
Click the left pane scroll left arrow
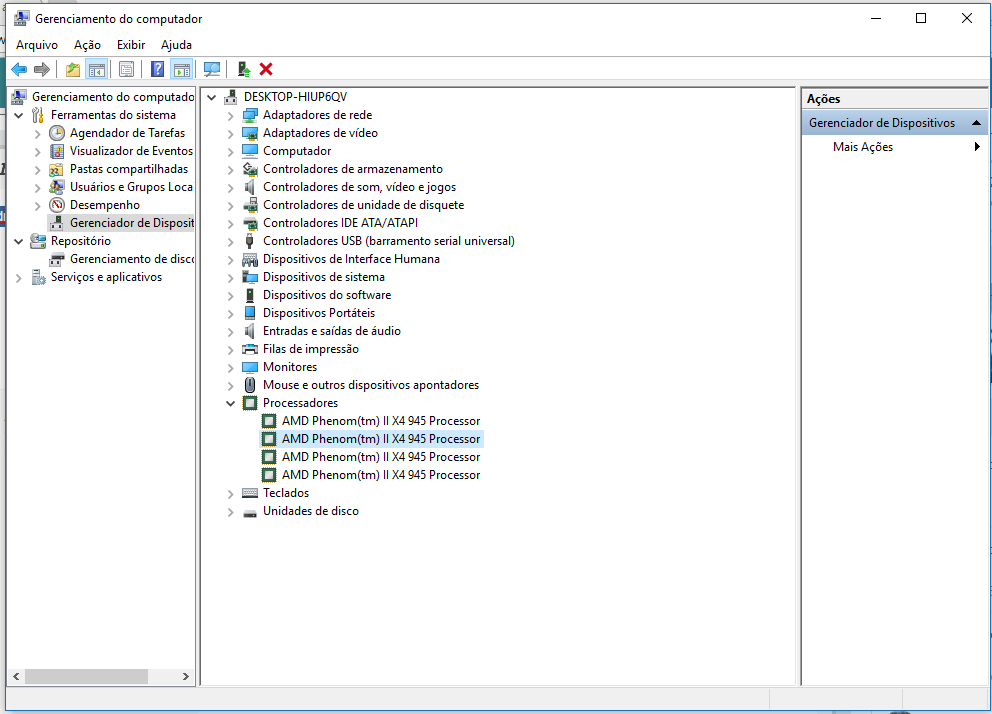(x=16, y=677)
